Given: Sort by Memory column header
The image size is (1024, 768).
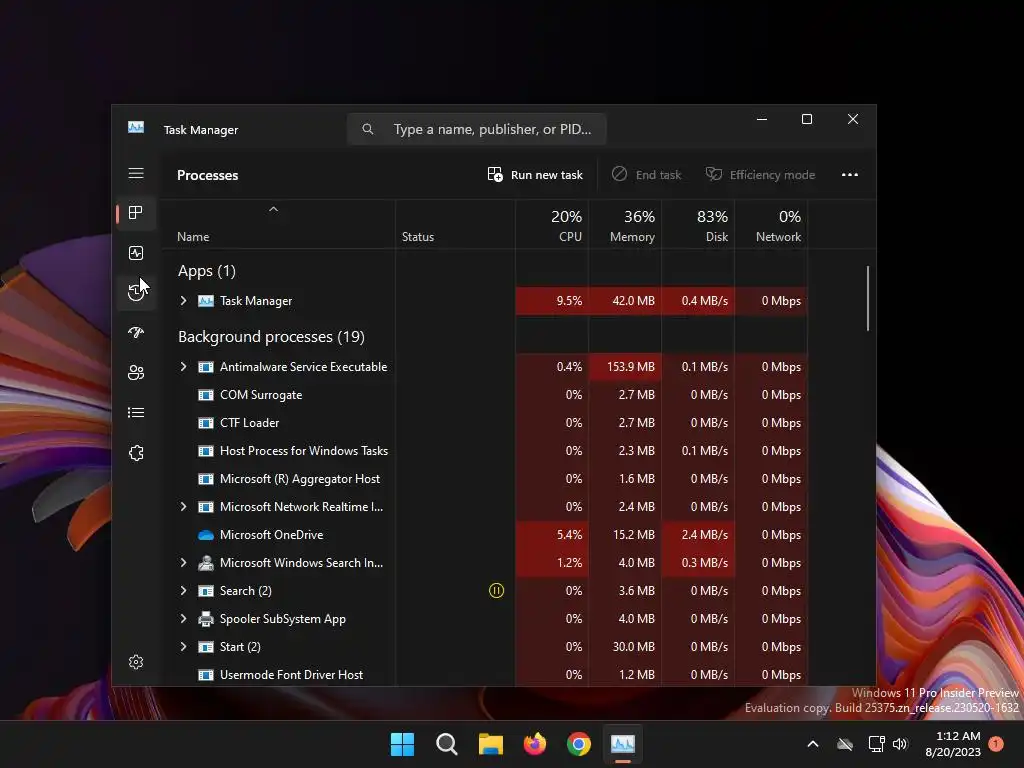Looking at the screenshot, I should click(x=625, y=225).
